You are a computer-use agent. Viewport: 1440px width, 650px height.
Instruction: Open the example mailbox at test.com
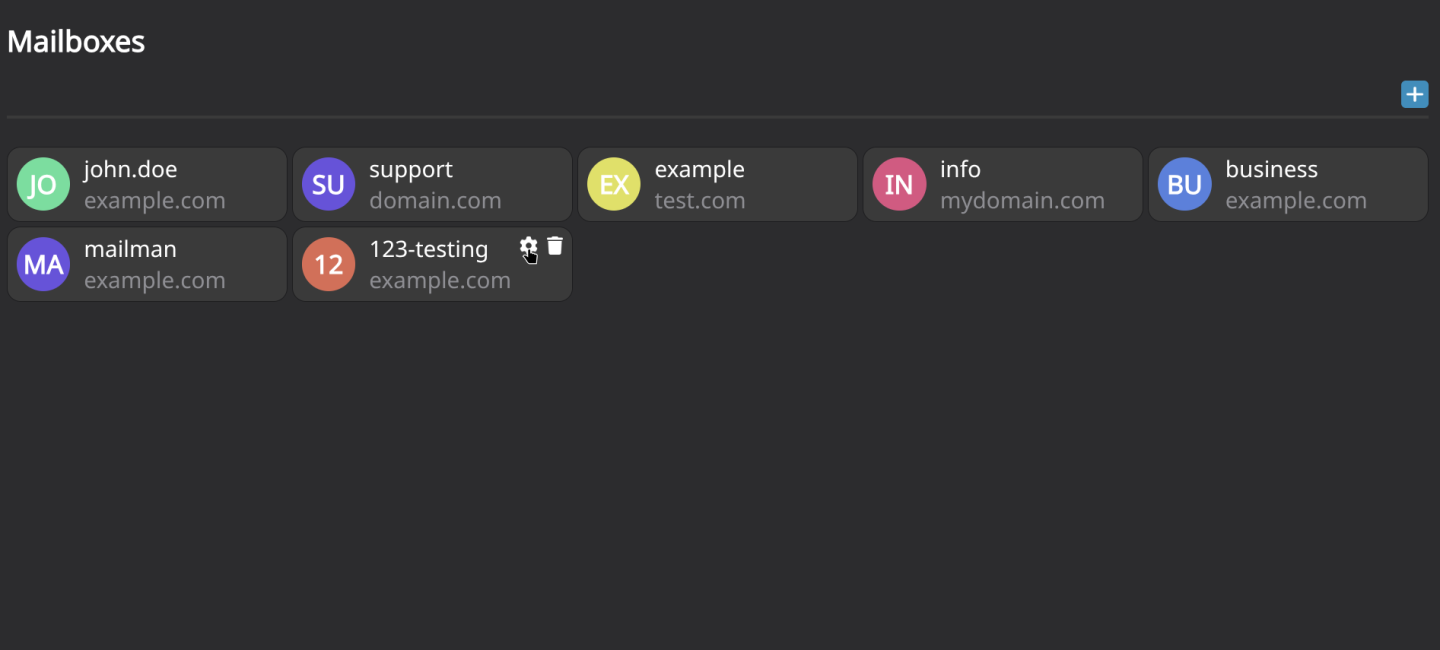717,184
